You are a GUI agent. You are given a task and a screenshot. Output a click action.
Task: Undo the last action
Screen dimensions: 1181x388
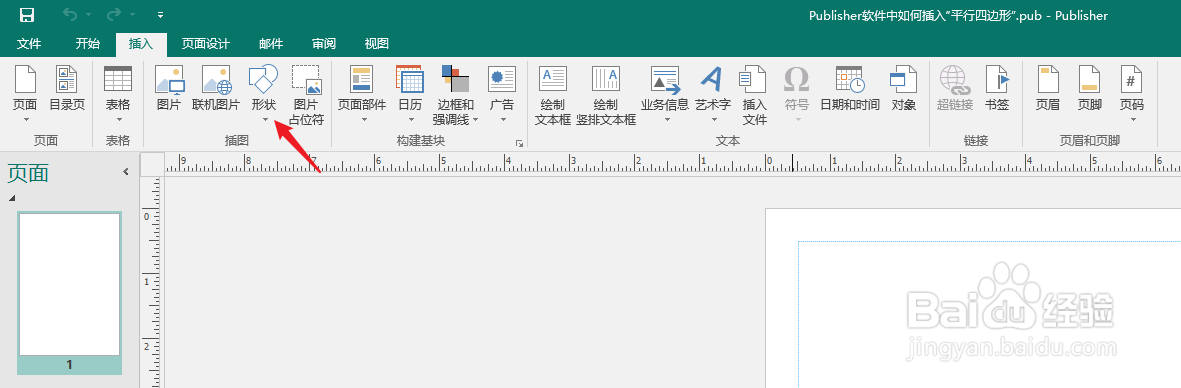[x=69, y=15]
